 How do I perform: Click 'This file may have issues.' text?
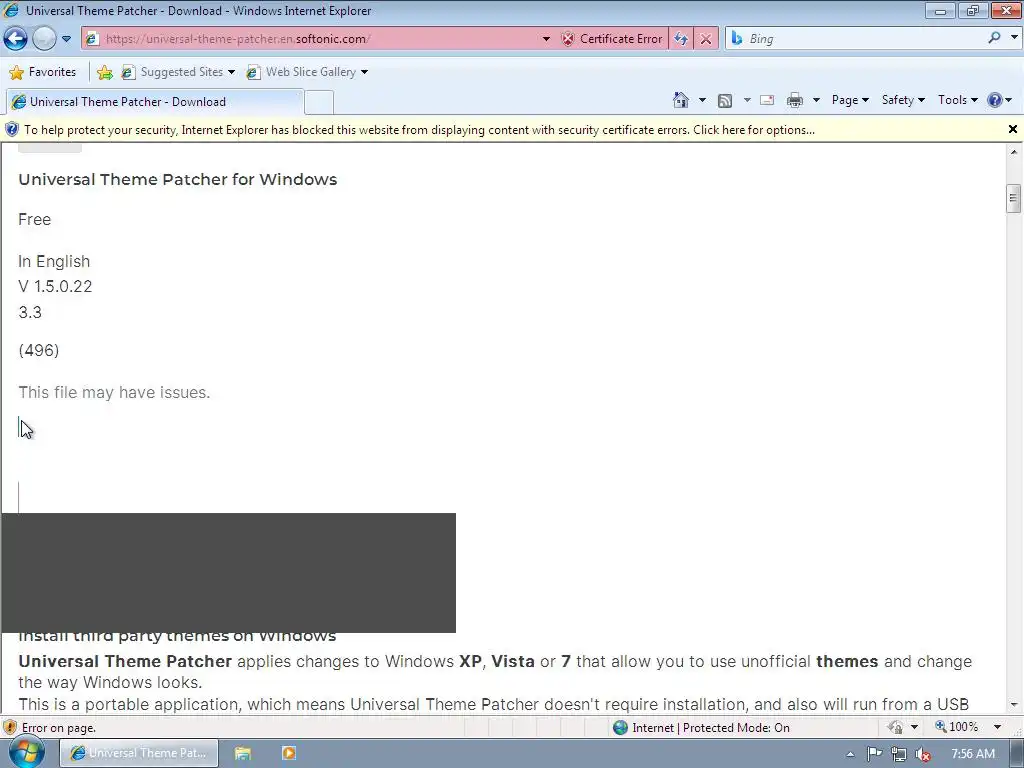pyautogui.click(x=114, y=392)
